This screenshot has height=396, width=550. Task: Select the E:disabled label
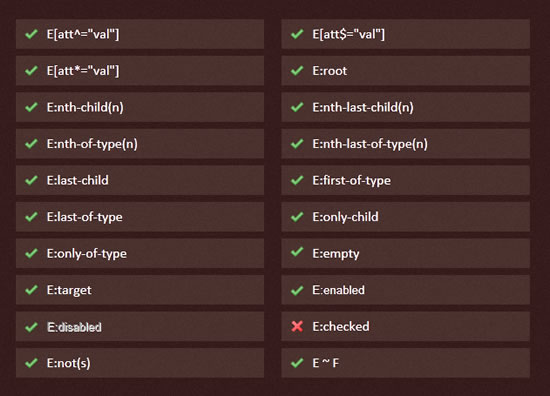tap(74, 327)
